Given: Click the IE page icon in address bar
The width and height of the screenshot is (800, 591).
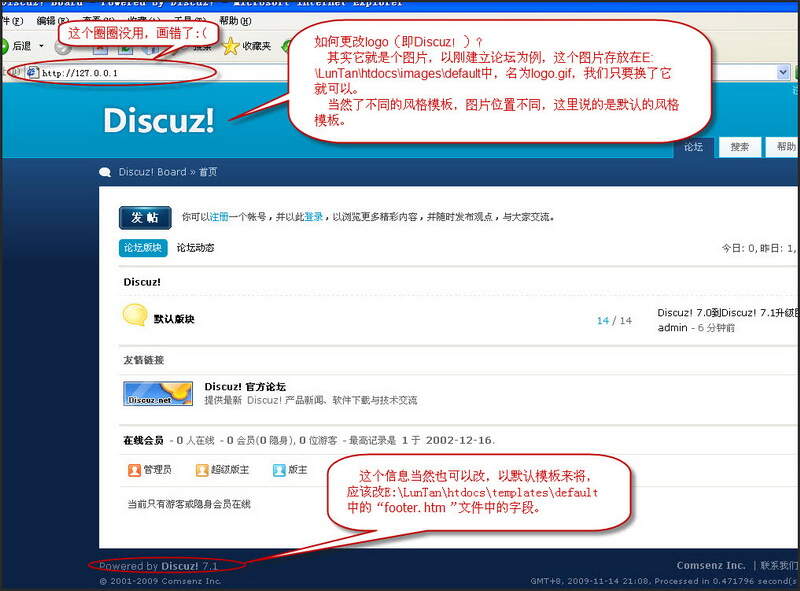Looking at the screenshot, I should point(33,72).
